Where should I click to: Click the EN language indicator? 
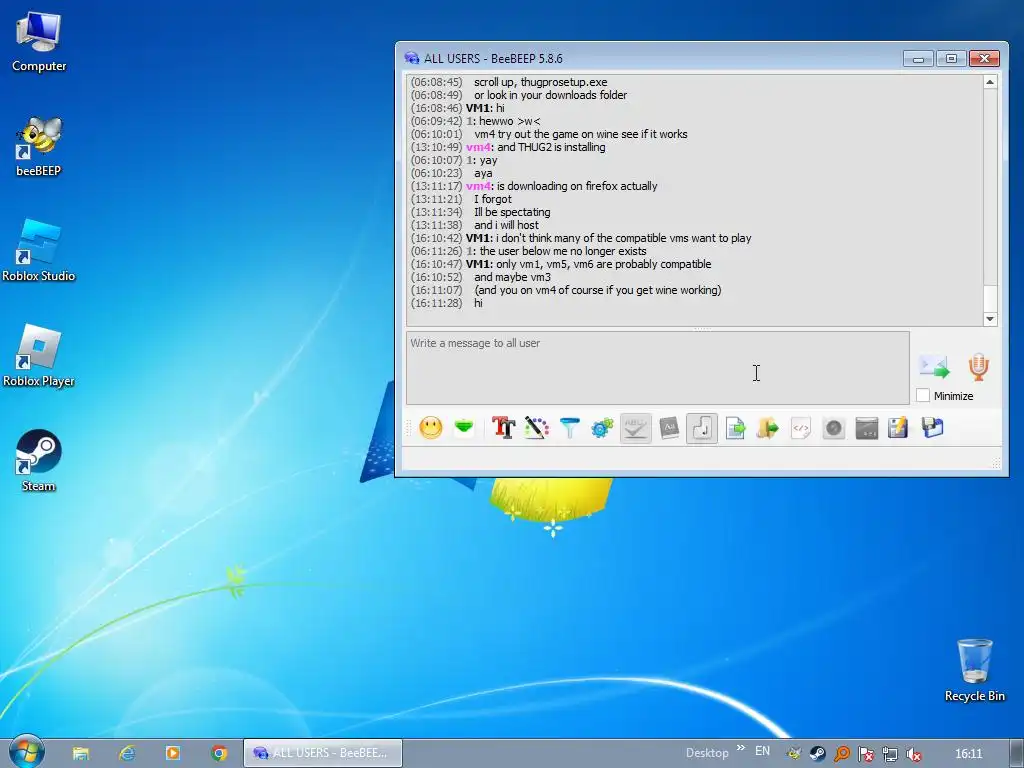[x=762, y=751]
